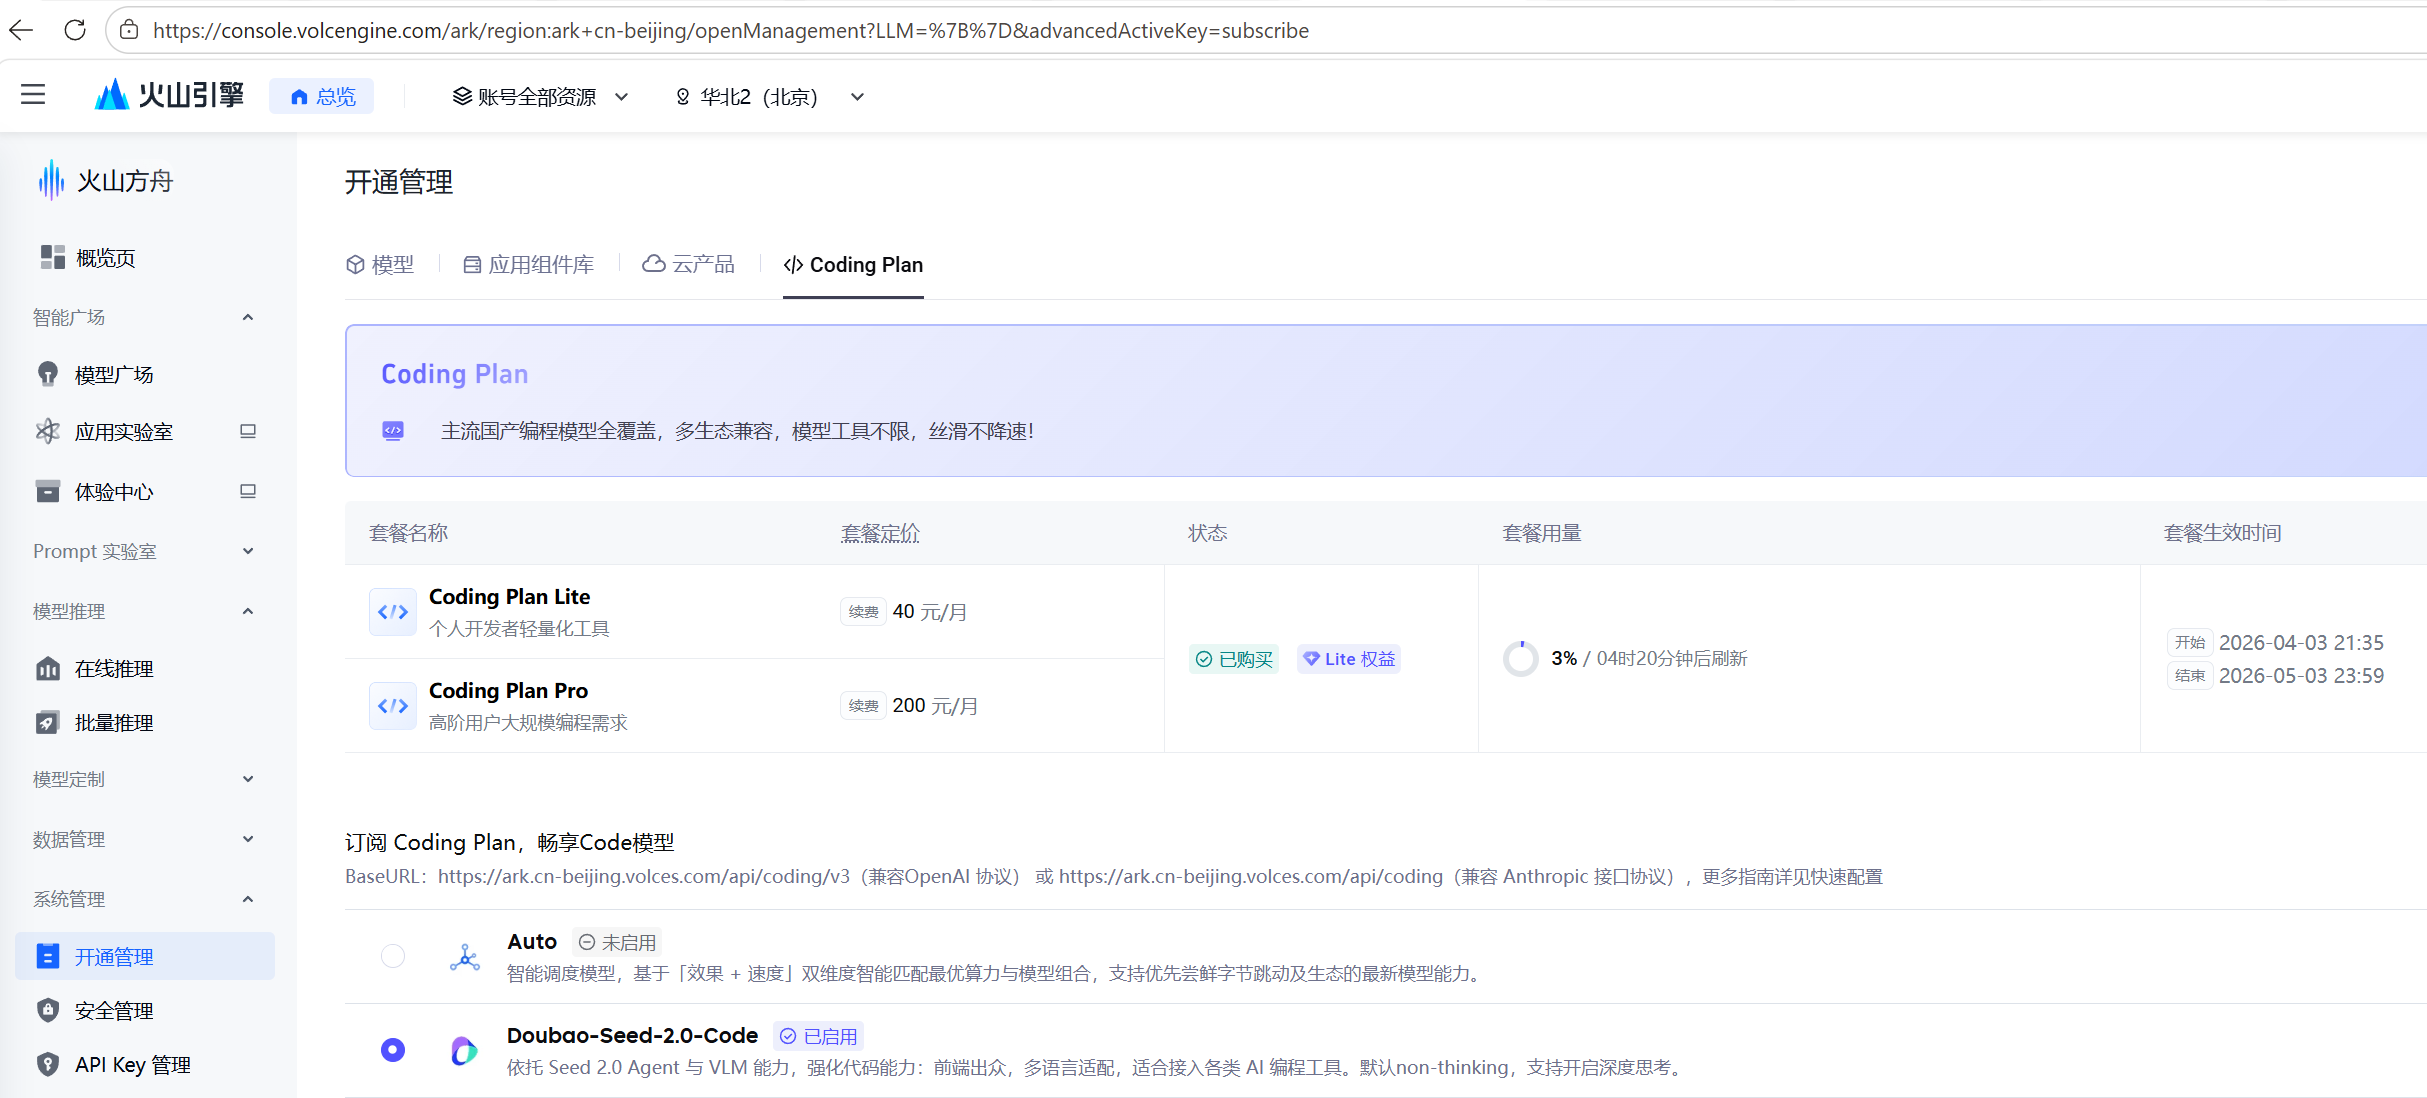
Task: Open the 华北2（北京） region dropdown
Action: tap(769, 96)
